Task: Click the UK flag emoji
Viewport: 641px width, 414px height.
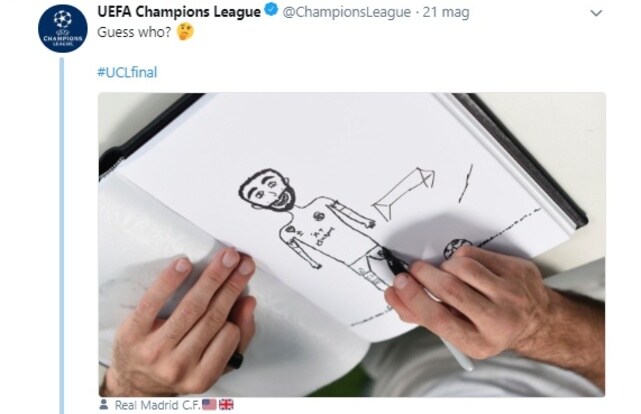Action: pyautogui.click(x=226, y=405)
